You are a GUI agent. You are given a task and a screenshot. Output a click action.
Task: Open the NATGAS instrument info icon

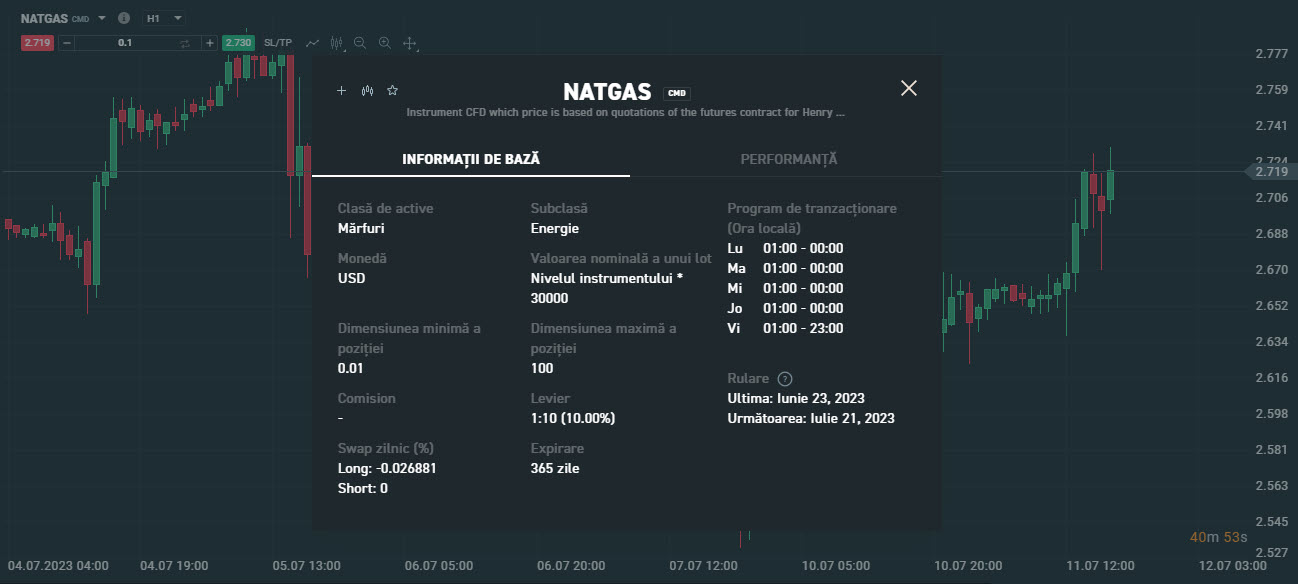(x=122, y=18)
